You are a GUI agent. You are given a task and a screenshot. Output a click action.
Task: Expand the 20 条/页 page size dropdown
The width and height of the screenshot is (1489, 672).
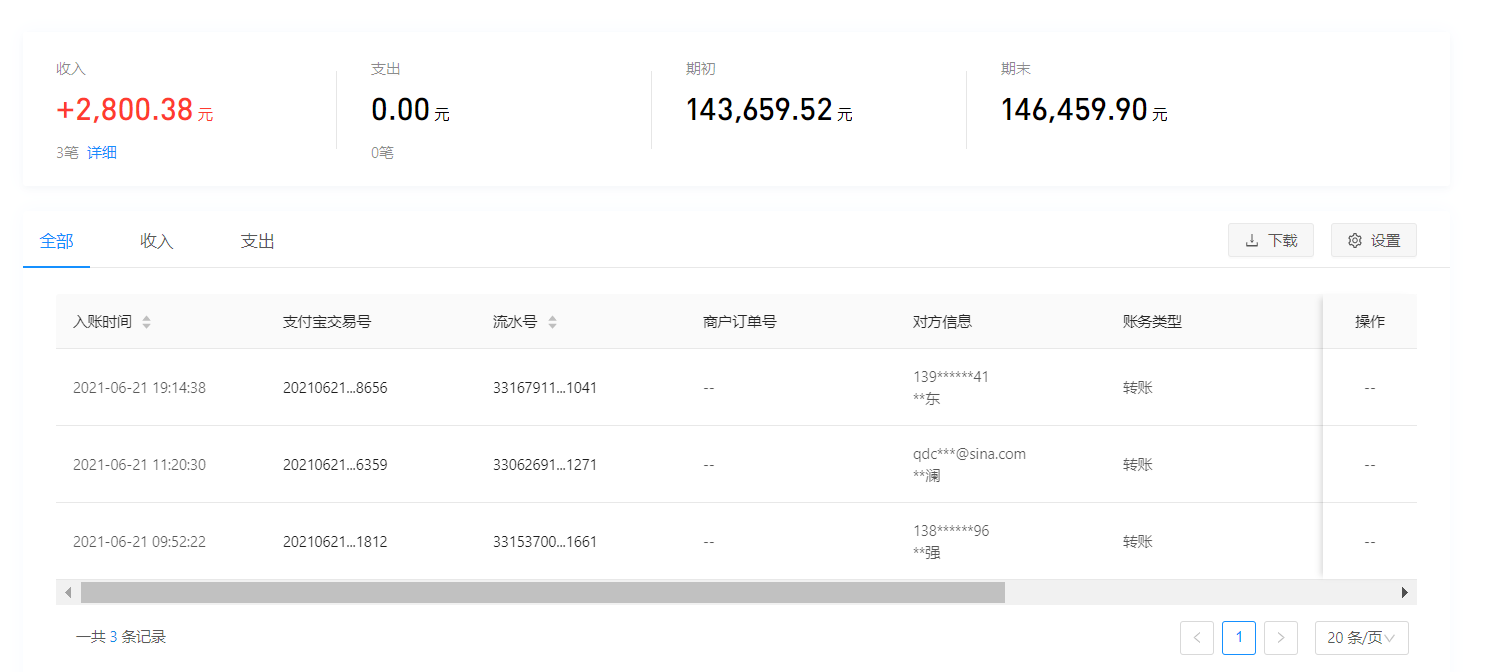pos(1361,638)
